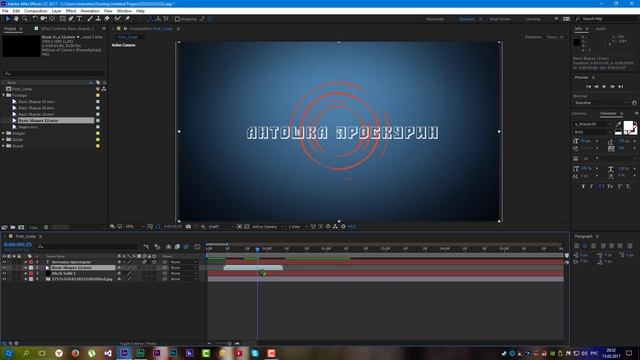Step to previous frame in Preview panel
The width and height of the screenshot is (640, 360).
pyautogui.click(x=596, y=87)
